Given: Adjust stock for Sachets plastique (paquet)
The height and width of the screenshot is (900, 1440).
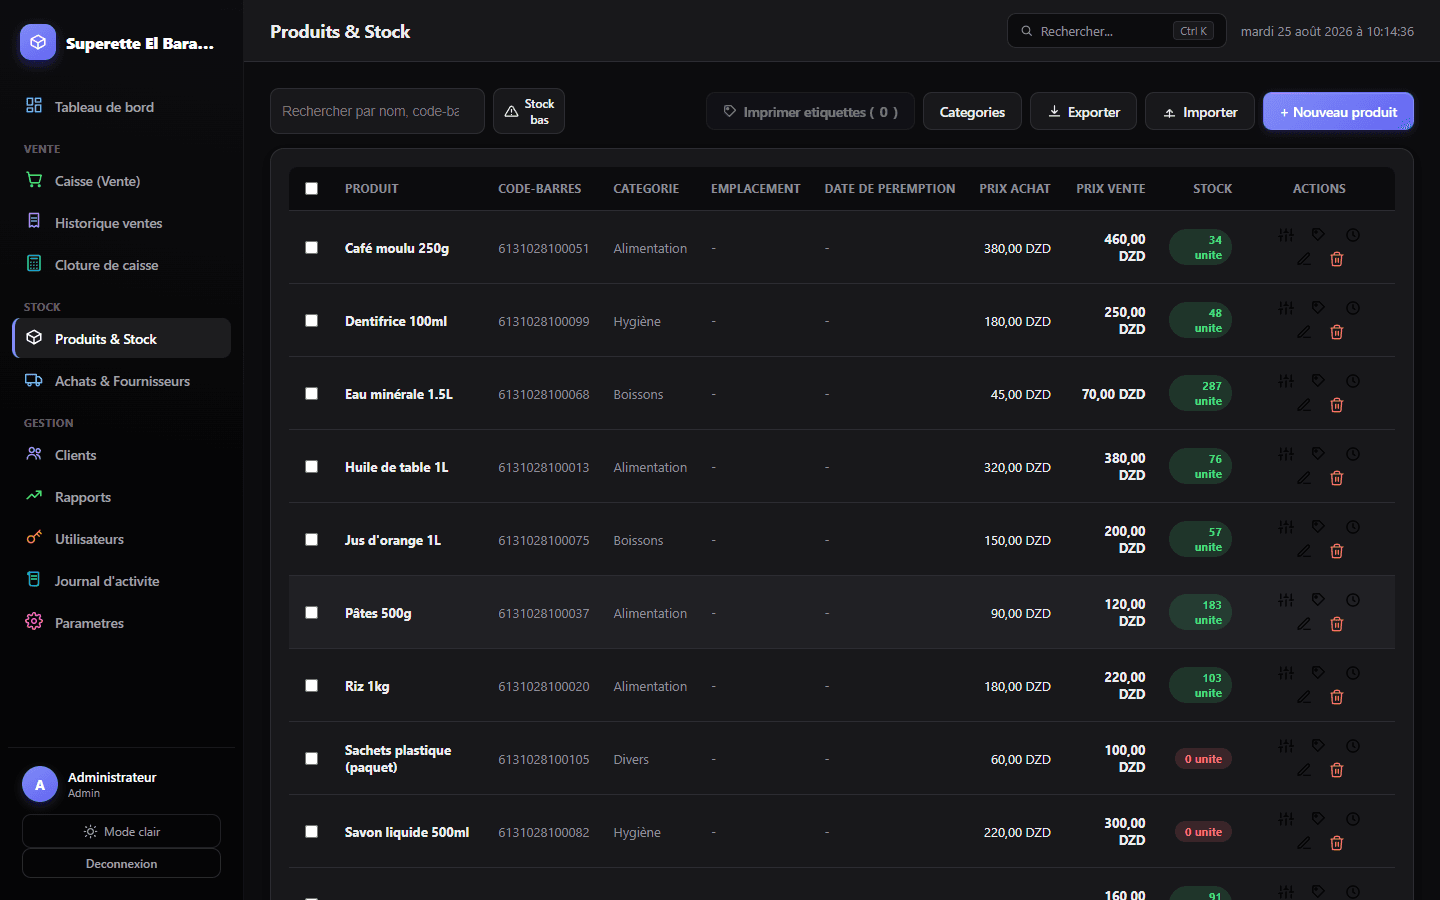Looking at the screenshot, I should pyautogui.click(x=1286, y=746).
